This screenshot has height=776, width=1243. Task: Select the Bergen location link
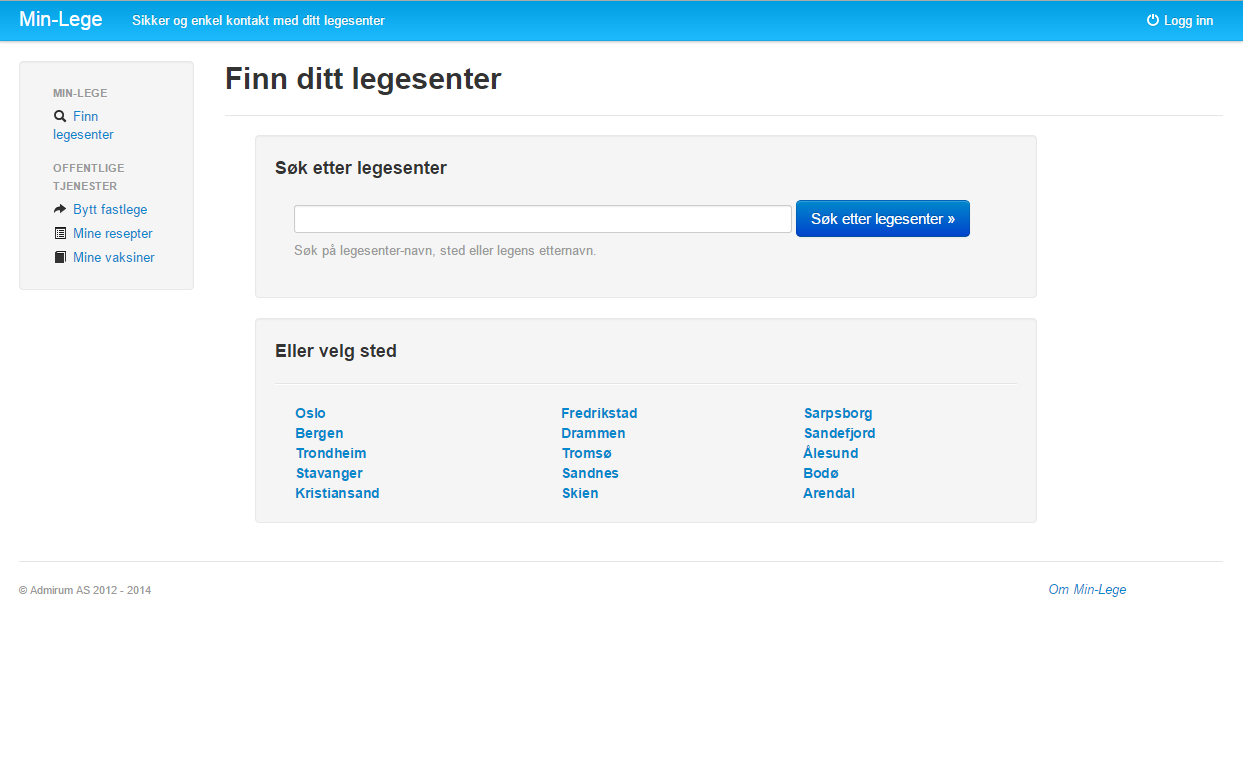[x=319, y=433]
